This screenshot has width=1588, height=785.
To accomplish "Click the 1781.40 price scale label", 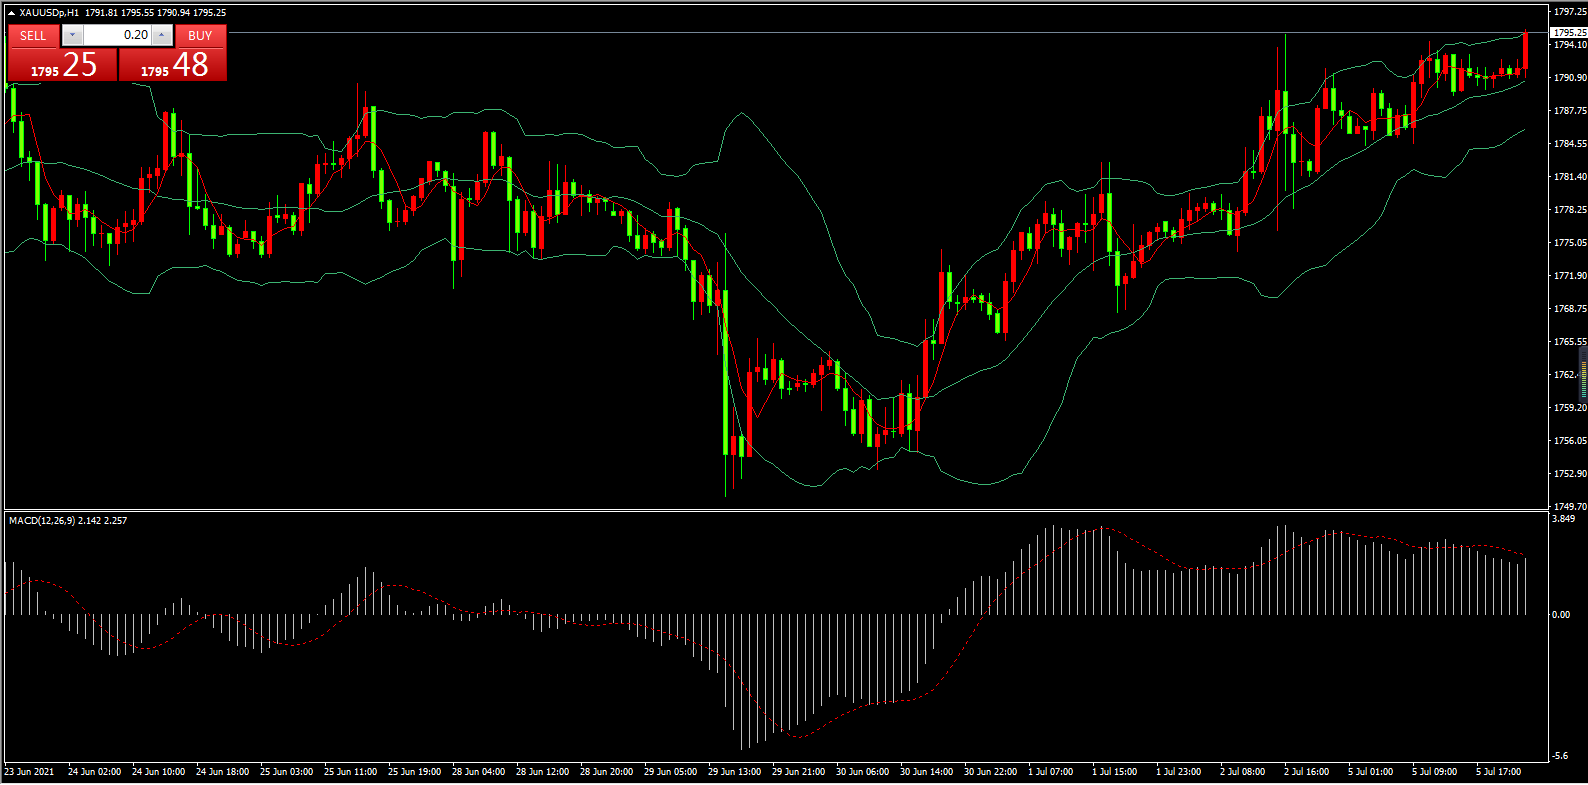I will click(1569, 177).
